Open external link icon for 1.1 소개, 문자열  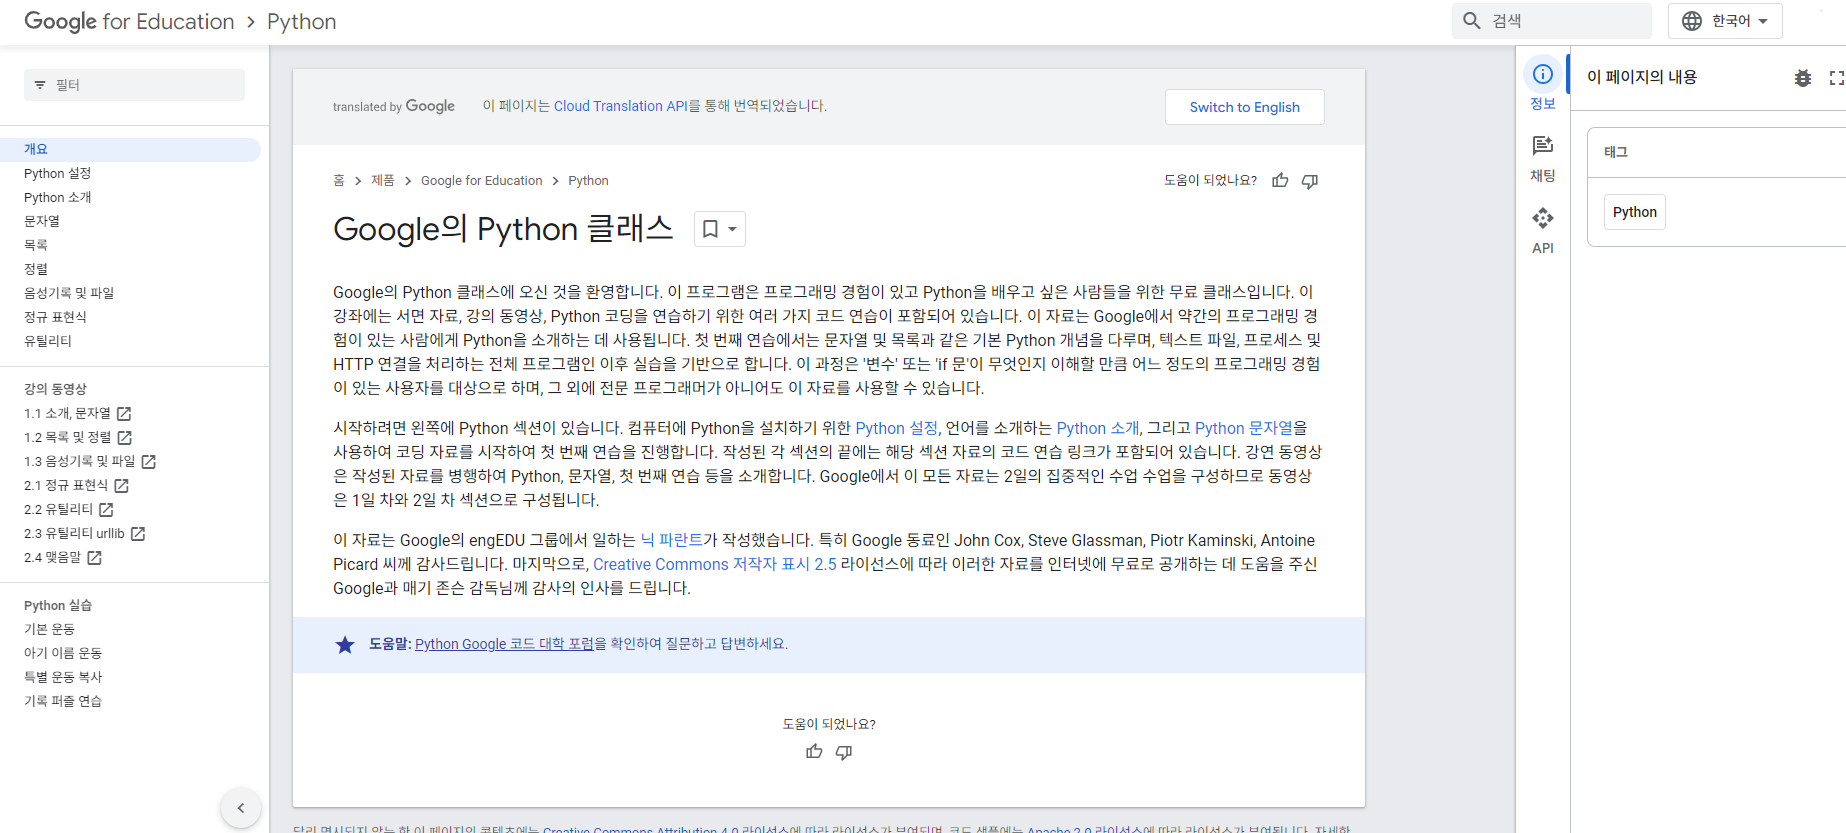124,414
